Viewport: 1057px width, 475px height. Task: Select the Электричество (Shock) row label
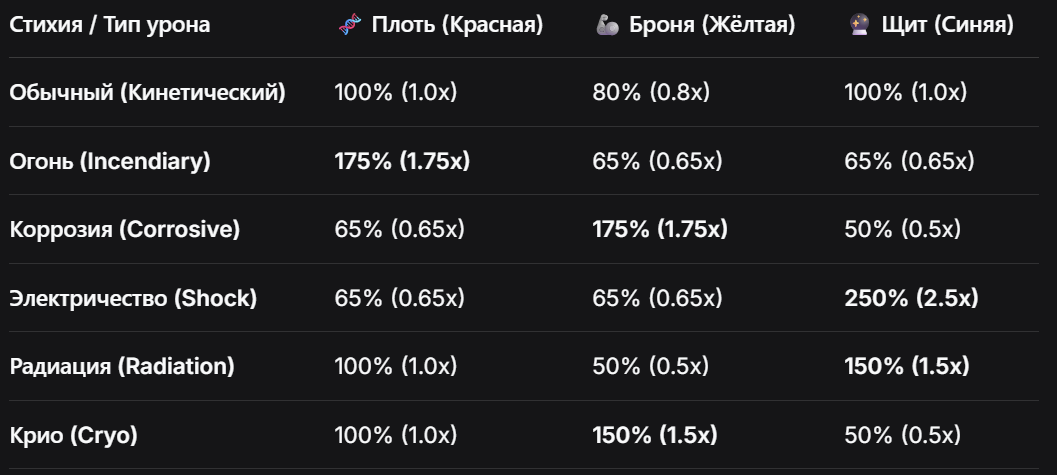click(x=133, y=298)
